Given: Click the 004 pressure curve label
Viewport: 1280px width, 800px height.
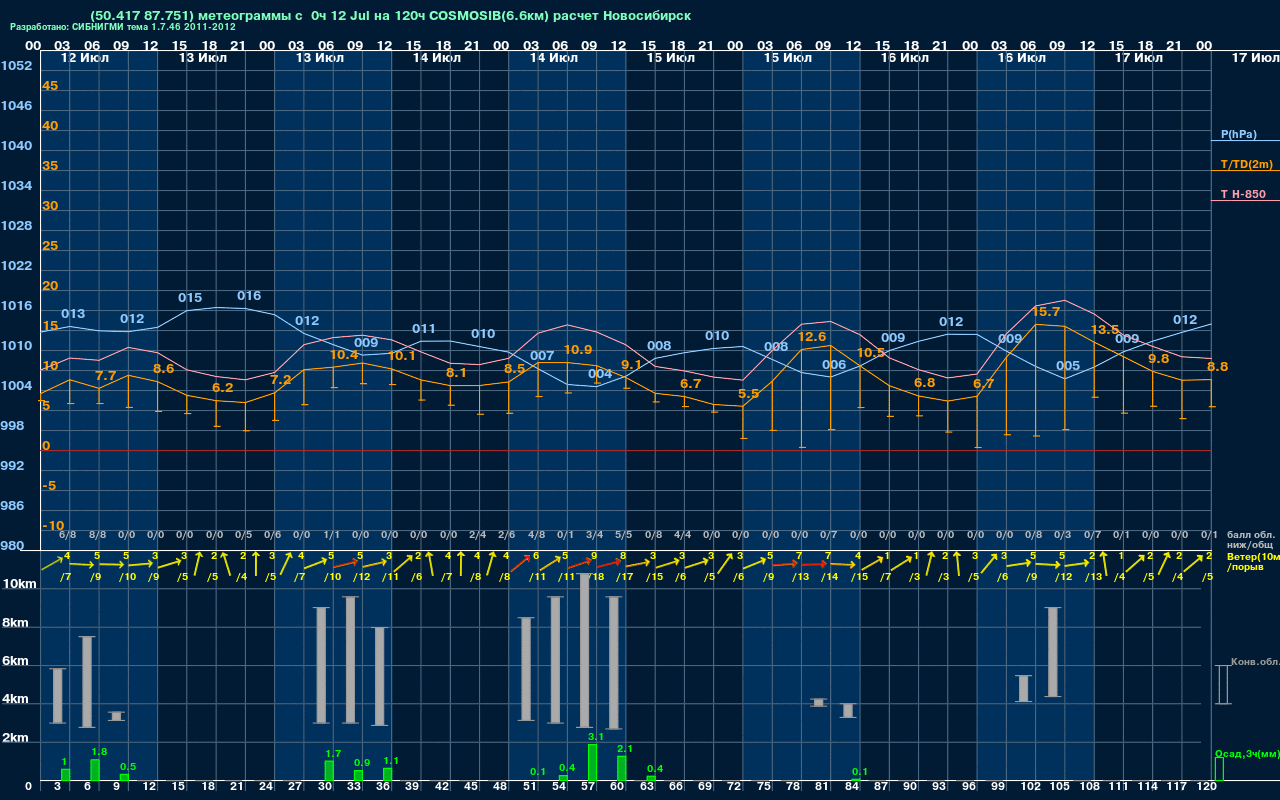Looking at the screenshot, I should coord(600,374).
